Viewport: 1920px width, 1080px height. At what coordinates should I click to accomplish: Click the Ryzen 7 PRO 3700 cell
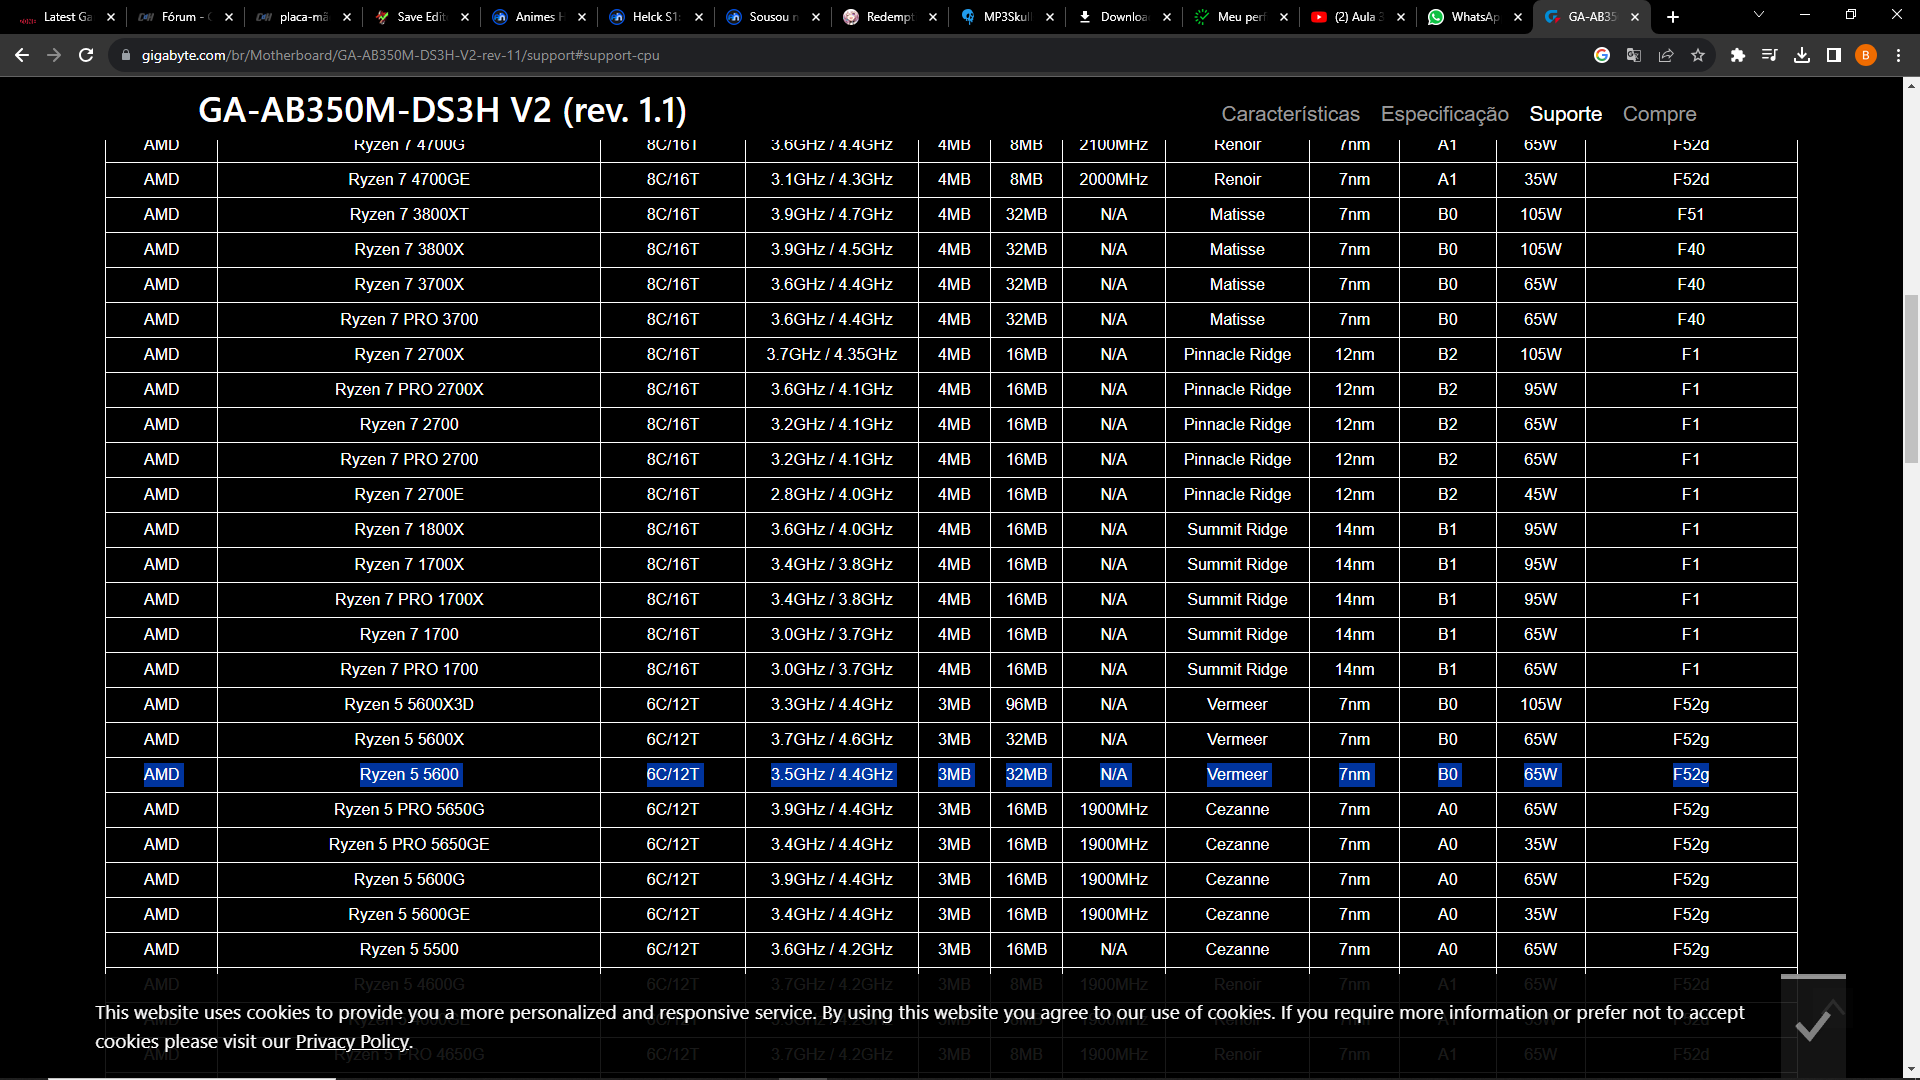[x=409, y=319]
